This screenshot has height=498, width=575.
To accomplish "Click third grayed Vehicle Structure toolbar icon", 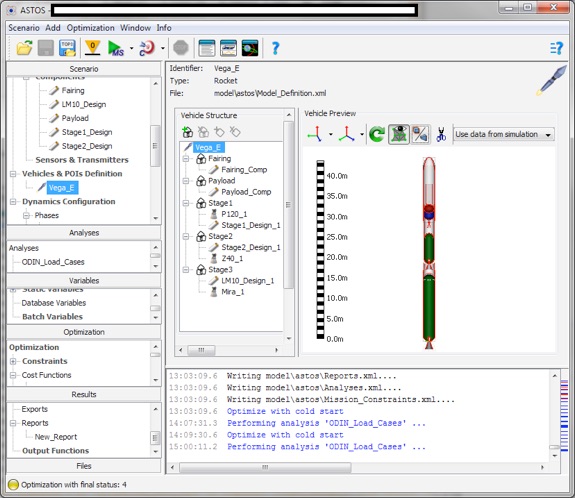I will [219, 131].
